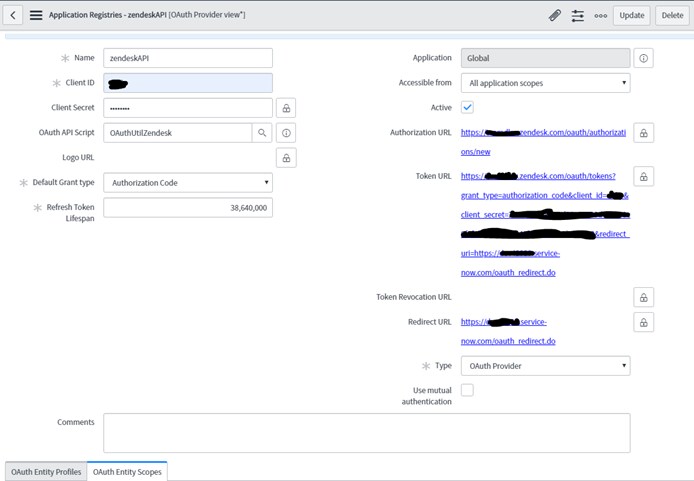Open the Redirect URL oauth_redirect.do link
This screenshot has width=694, height=481.
pyautogui.click(x=508, y=331)
